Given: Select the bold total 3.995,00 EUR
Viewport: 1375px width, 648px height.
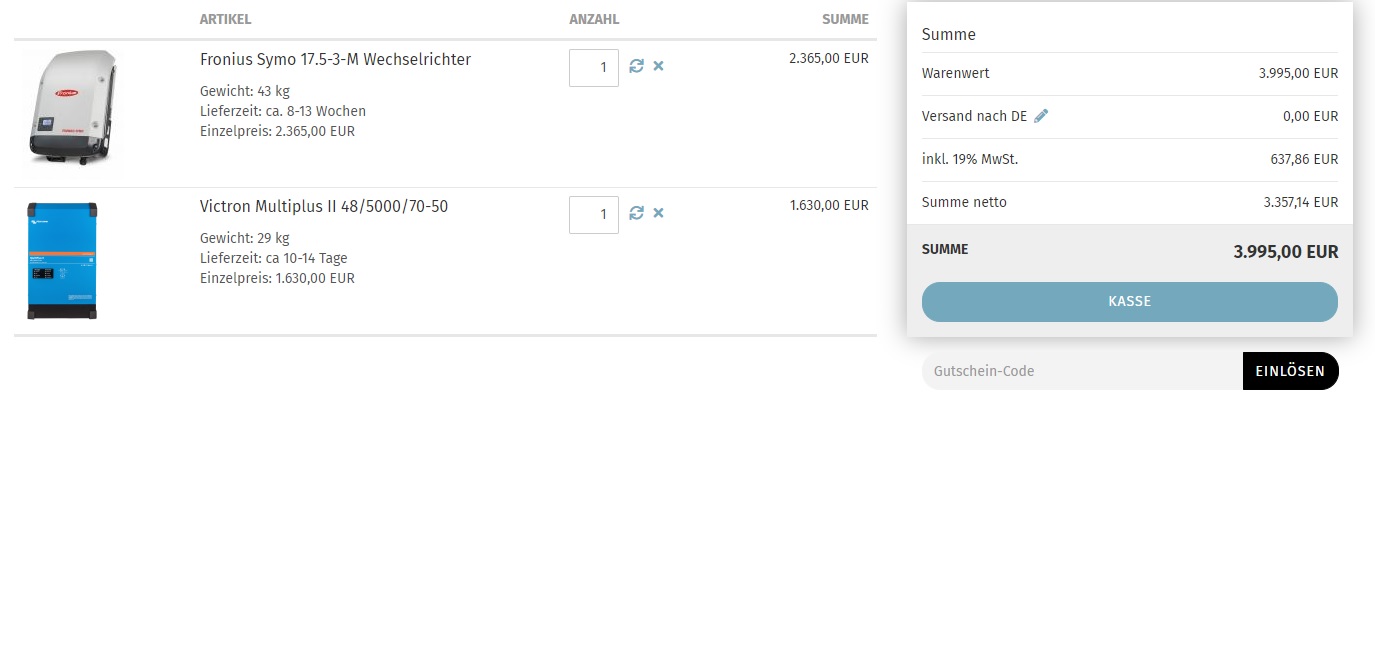Looking at the screenshot, I should click(1285, 252).
